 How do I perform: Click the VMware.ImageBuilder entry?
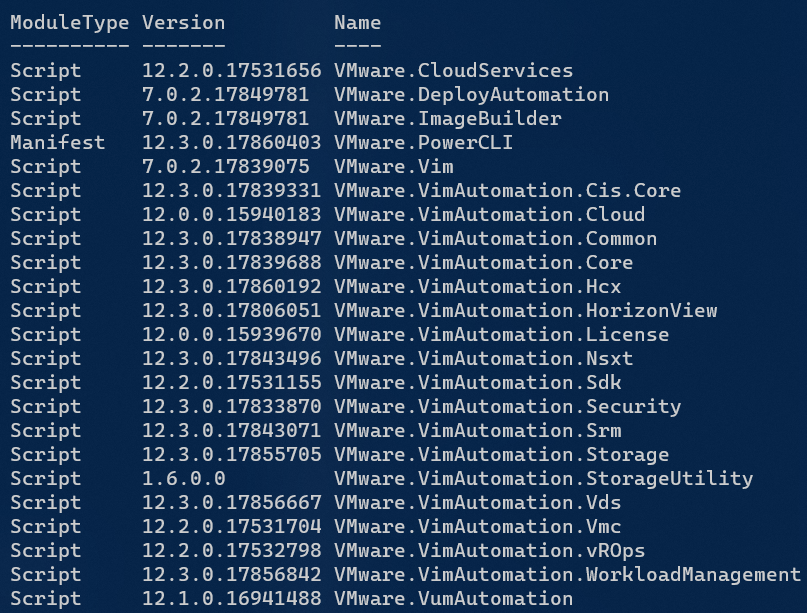(x=447, y=118)
